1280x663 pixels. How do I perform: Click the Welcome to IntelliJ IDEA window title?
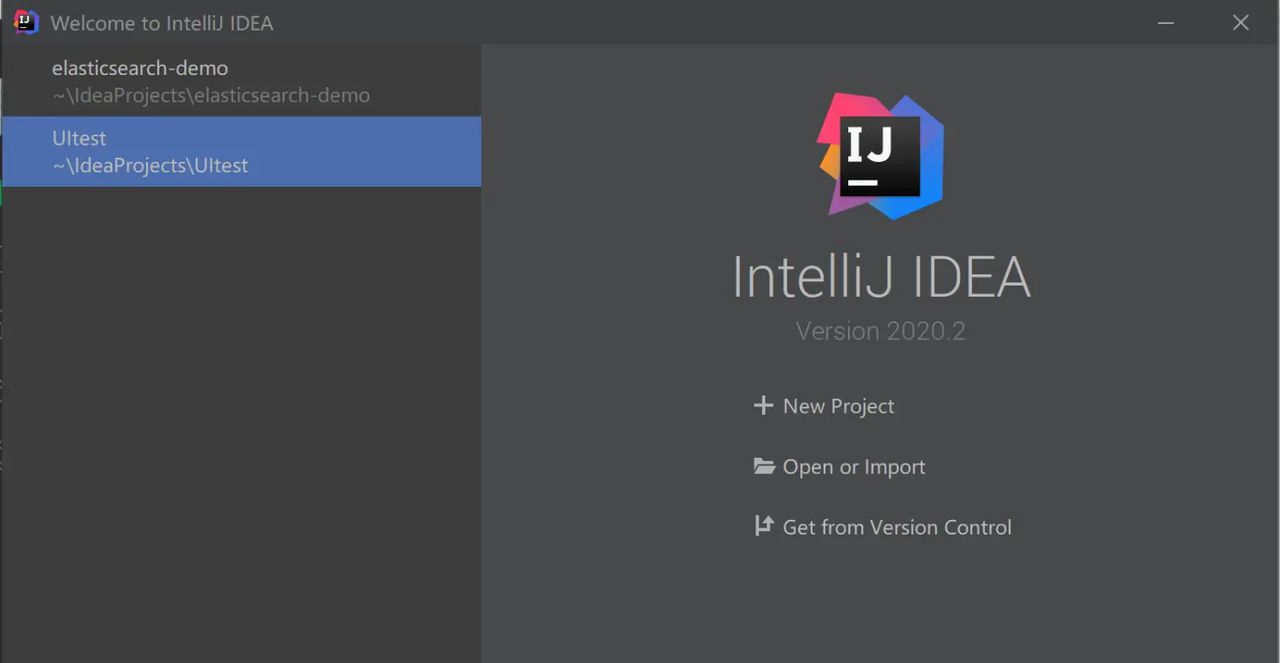161,23
